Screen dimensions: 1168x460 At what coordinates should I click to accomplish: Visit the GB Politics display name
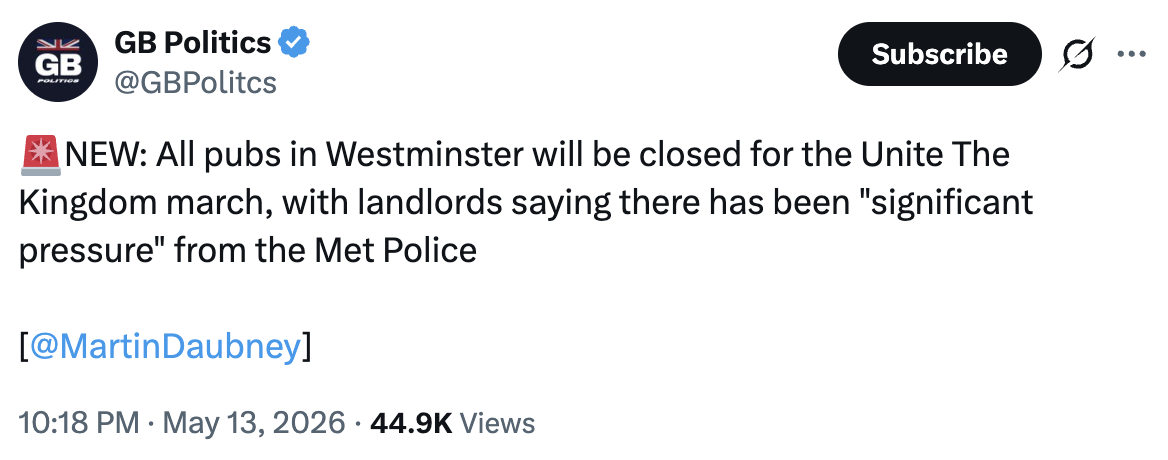pyautogui.click(x=193, y=43)
